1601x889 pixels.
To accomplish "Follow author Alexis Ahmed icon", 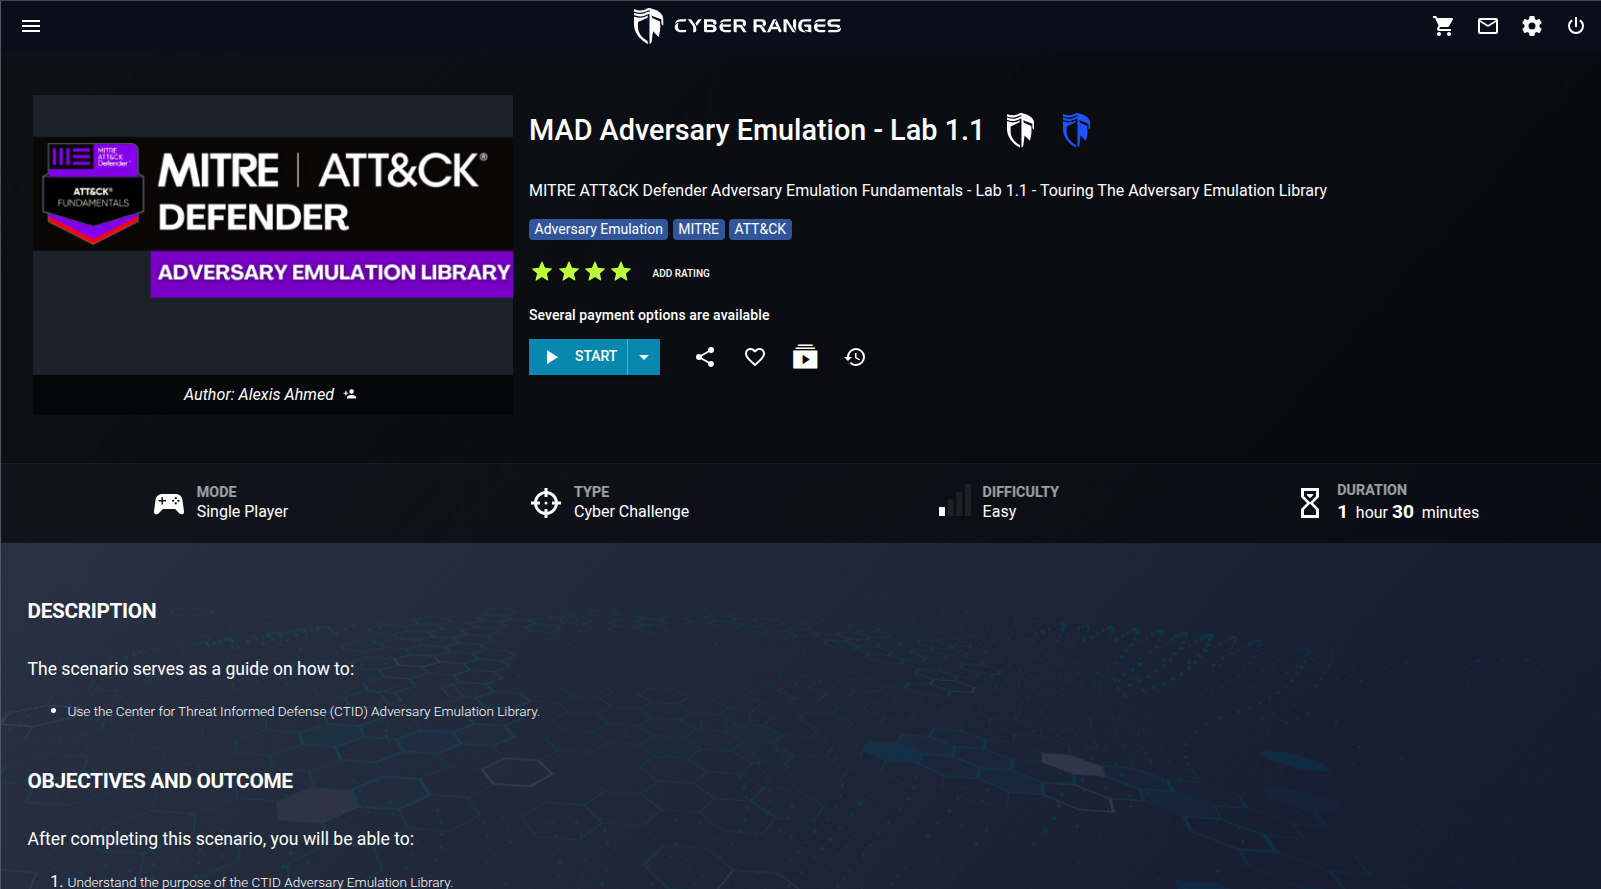I will click(x=350, y=394).
